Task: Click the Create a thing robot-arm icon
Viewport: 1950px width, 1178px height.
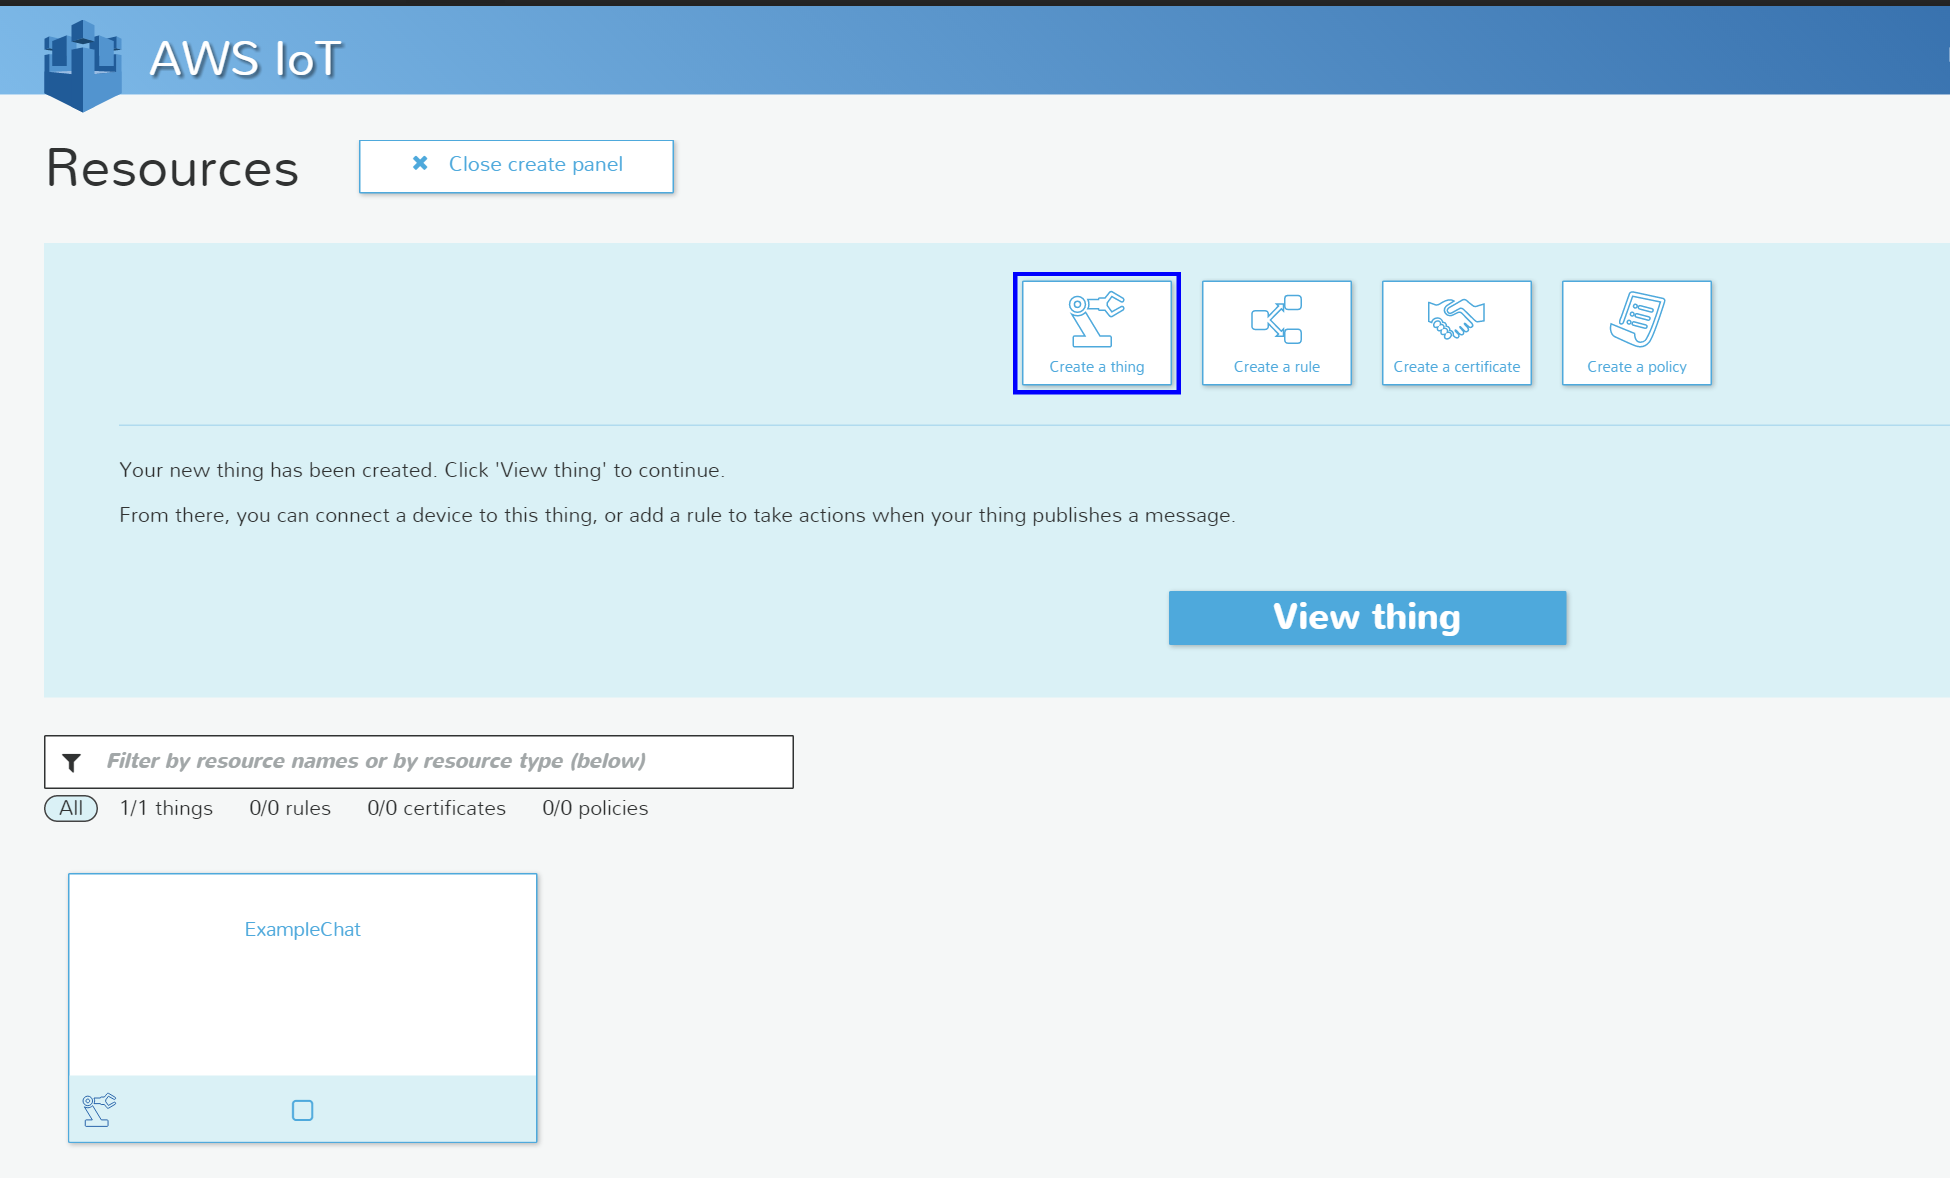Action: pos(1096,320)
